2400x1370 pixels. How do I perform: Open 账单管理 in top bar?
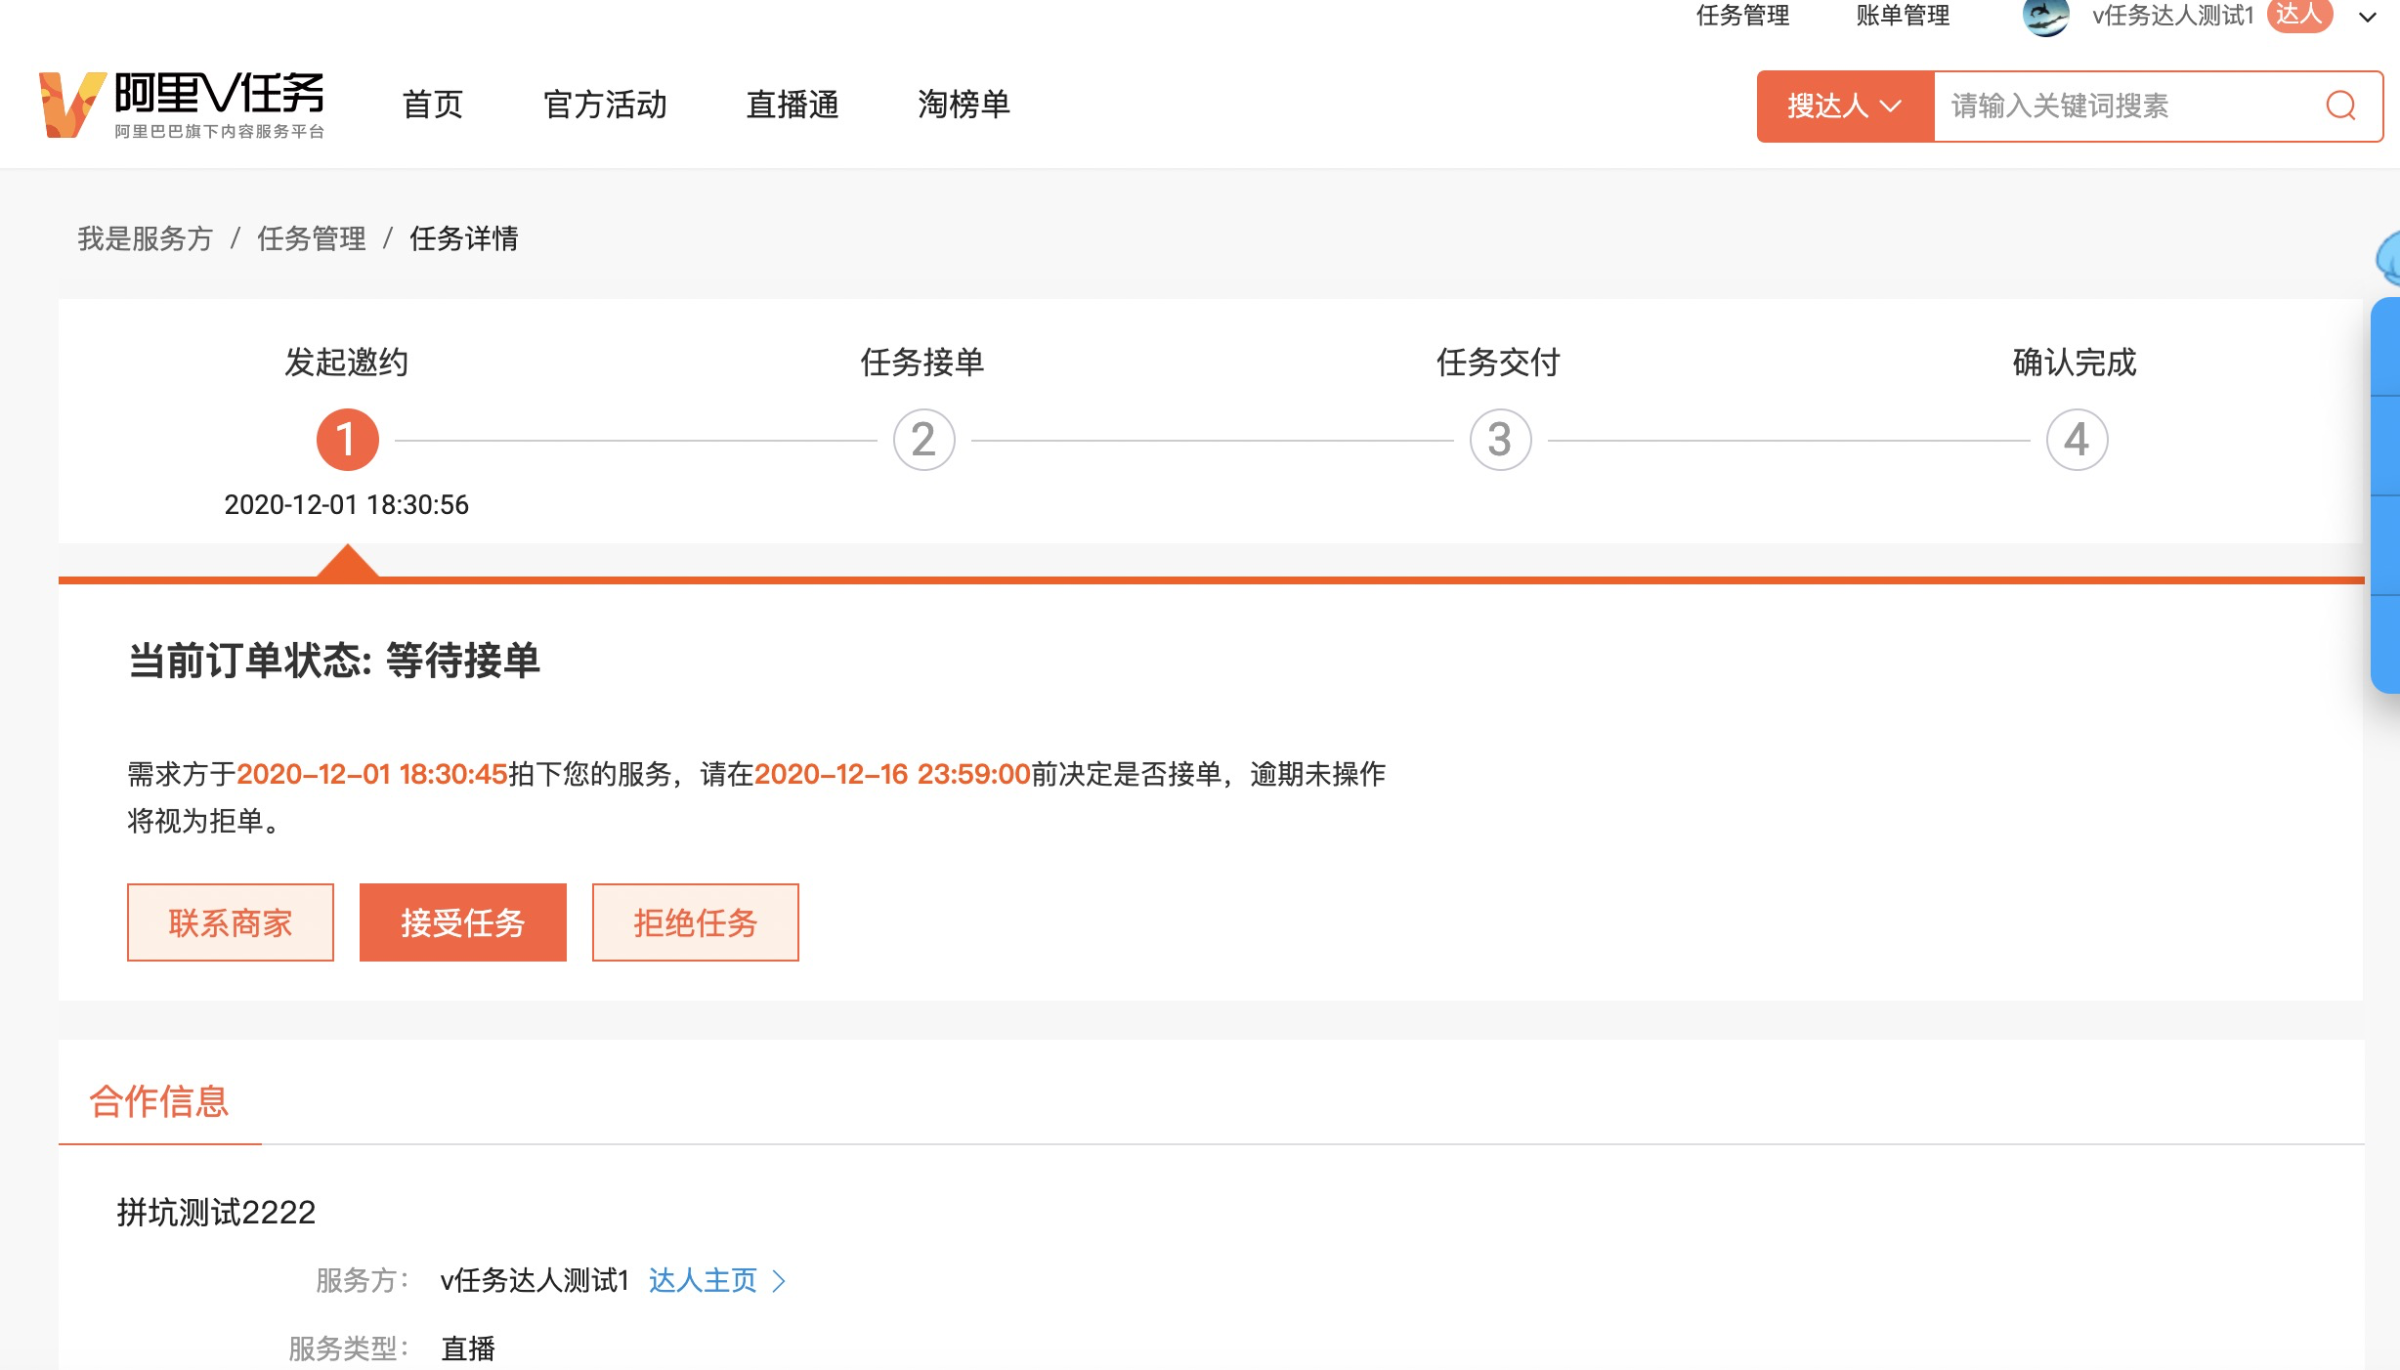(1903, 15)
